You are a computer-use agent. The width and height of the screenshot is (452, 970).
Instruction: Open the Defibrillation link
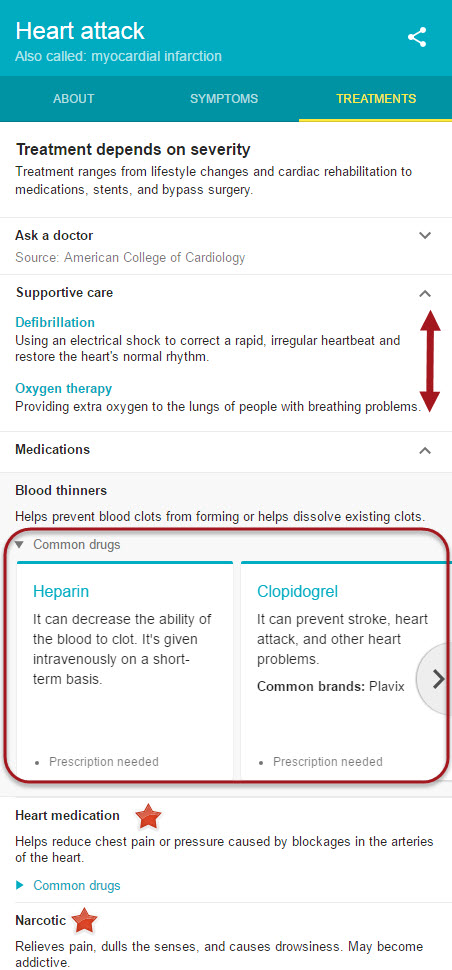(55, 322)
